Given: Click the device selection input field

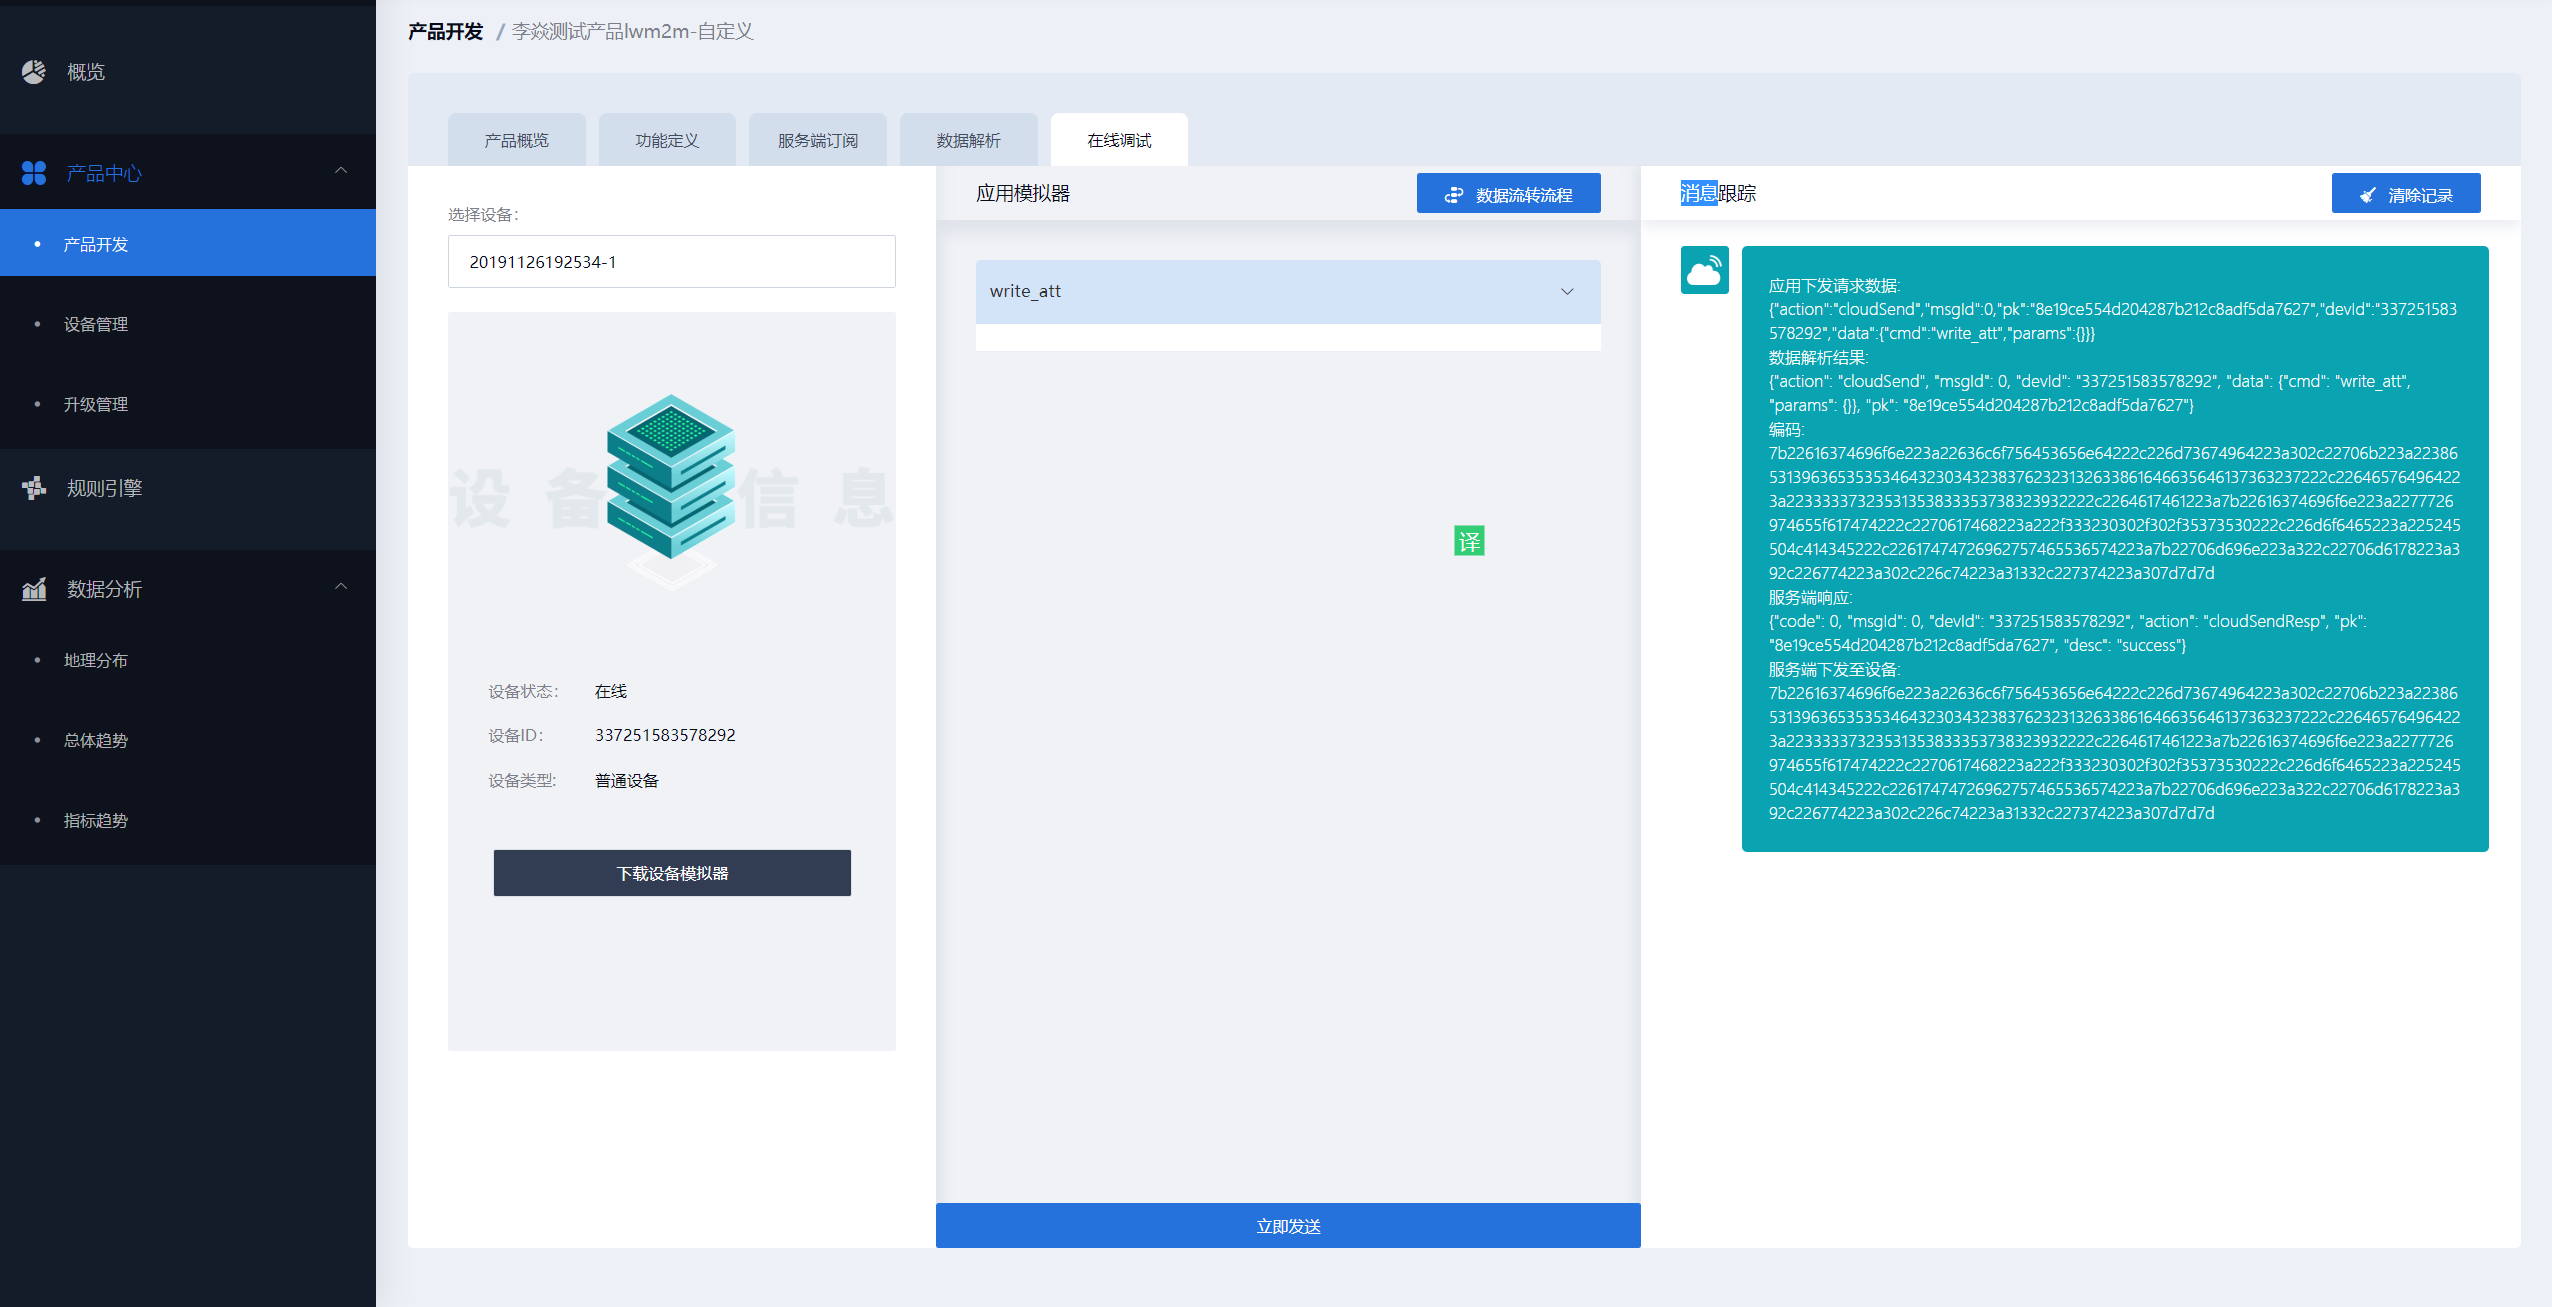Looking at the screenshot, I should (671, 262).
